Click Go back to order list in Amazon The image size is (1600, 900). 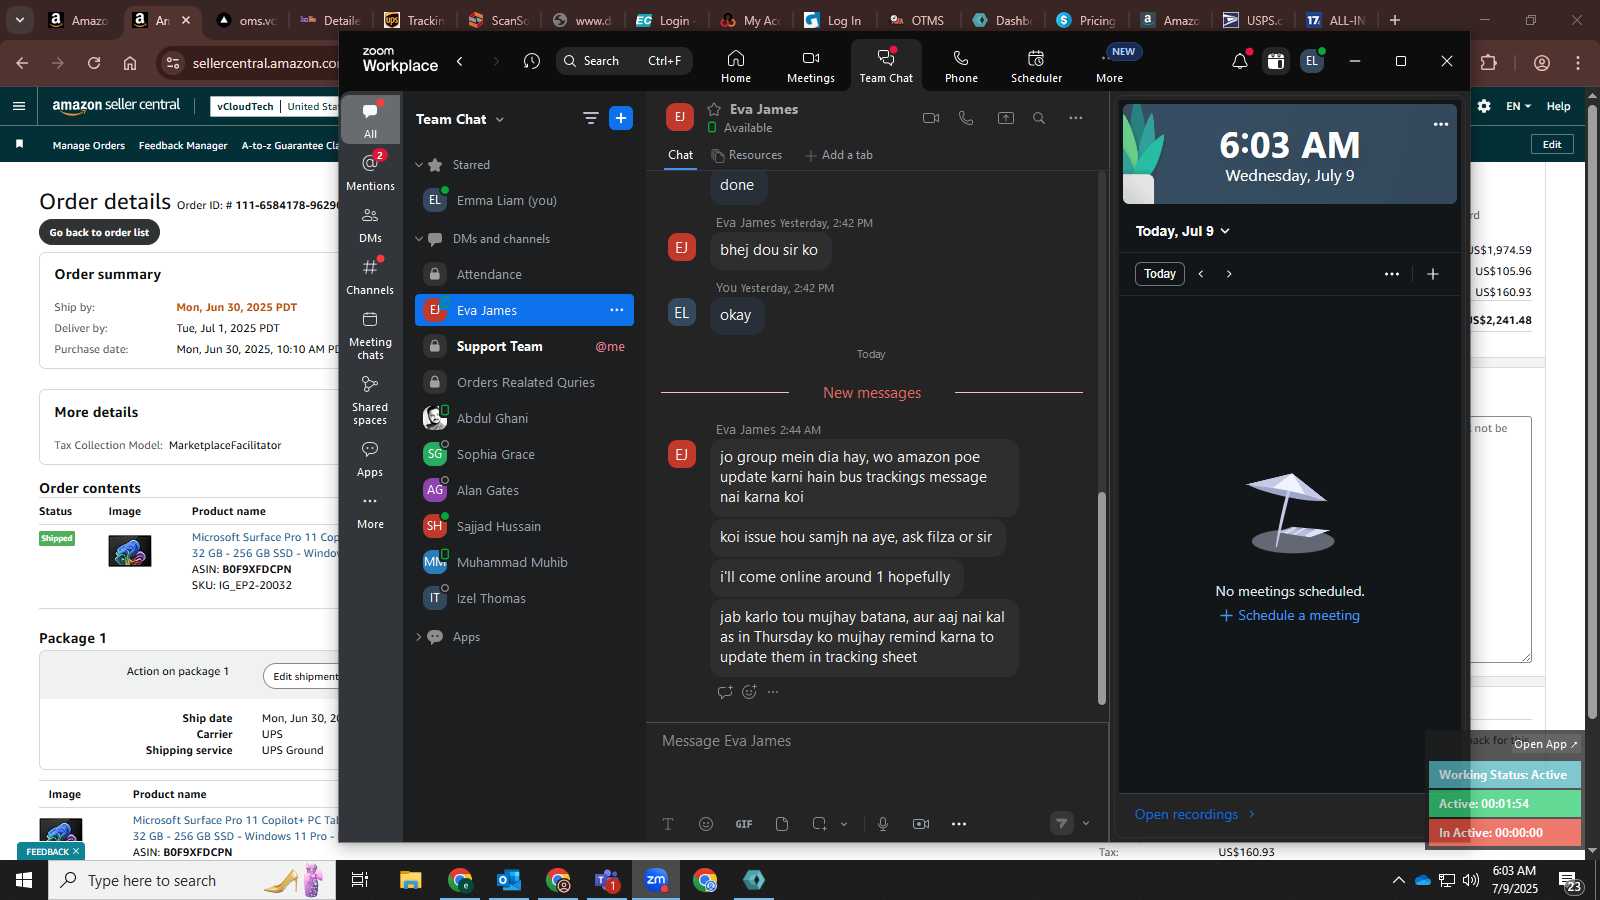tap(99, 232)
